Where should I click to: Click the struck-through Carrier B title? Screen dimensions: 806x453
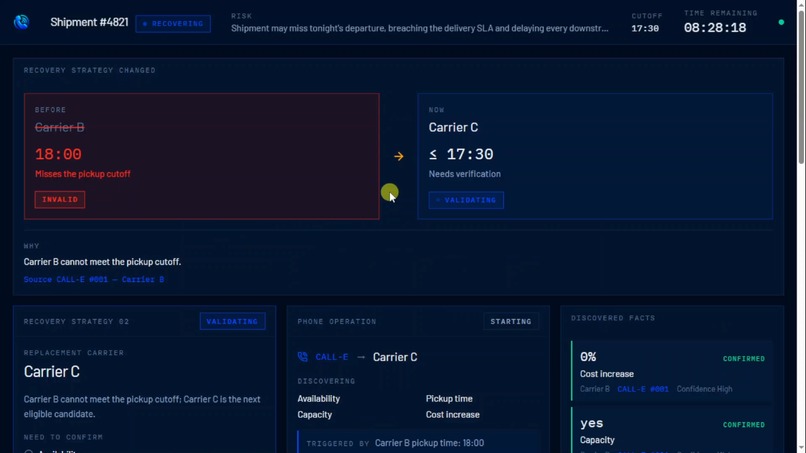(x=60, y=127)
